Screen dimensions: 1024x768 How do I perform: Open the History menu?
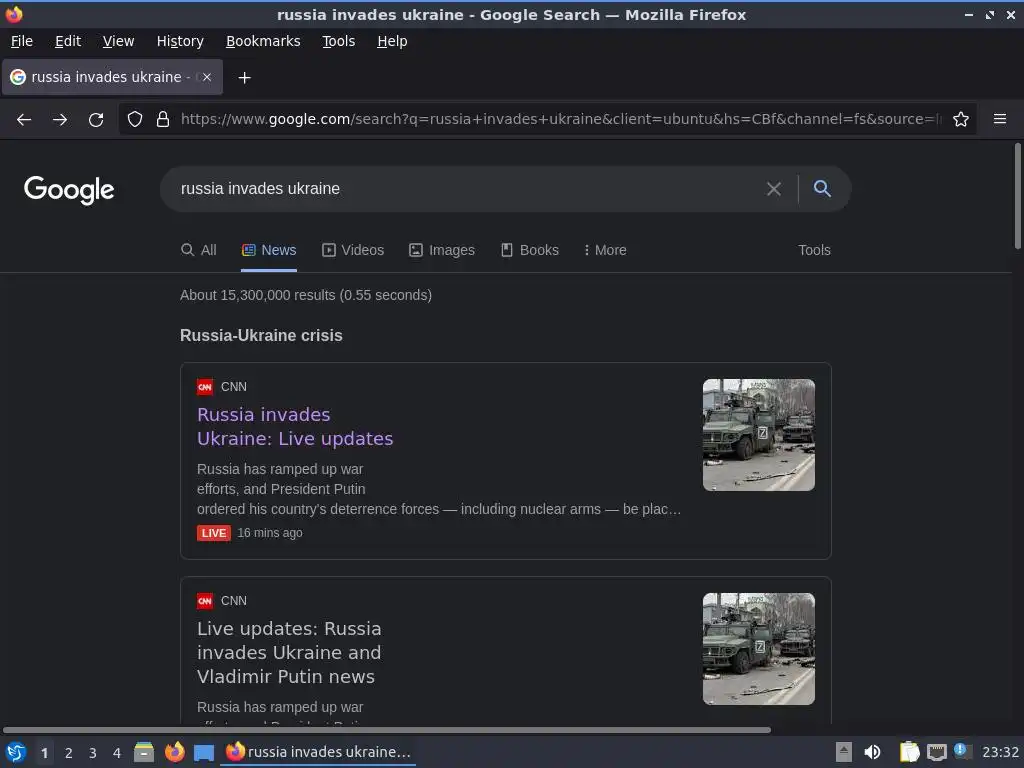pos(180,41)
